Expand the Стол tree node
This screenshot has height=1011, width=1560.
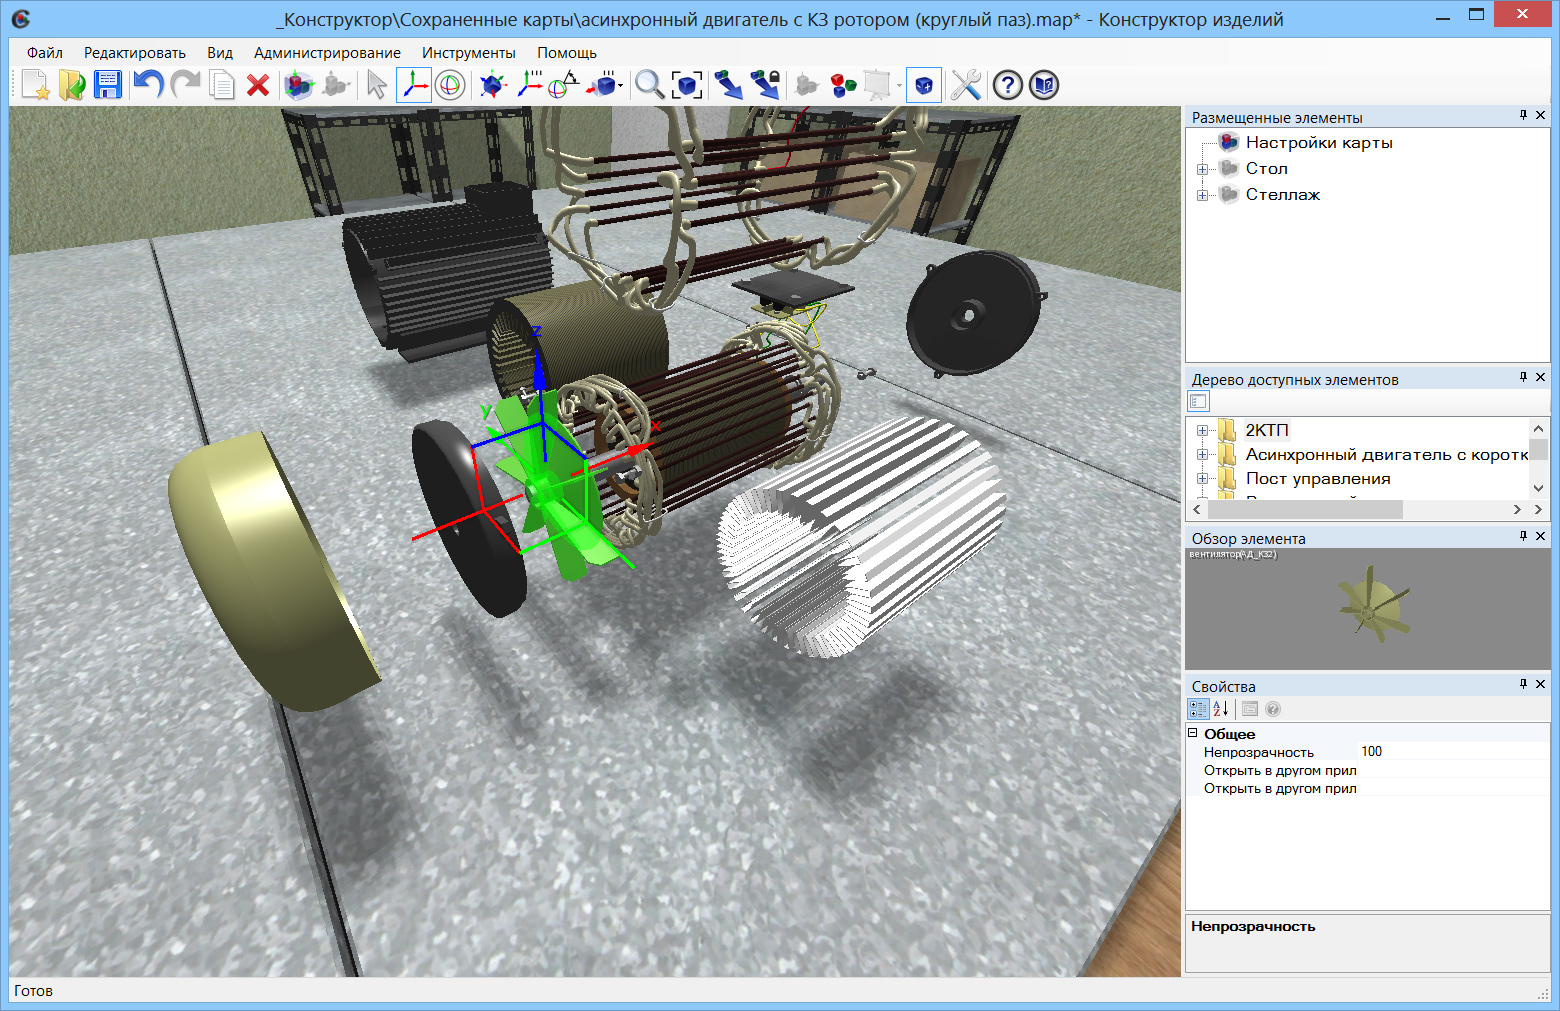coord(1202,169)
